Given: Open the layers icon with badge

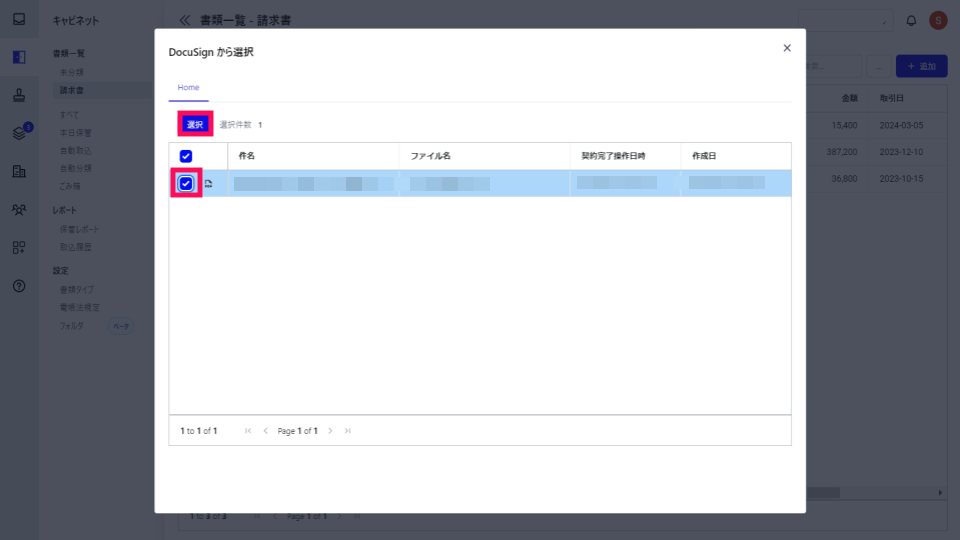Looking at the screenshot, I should click(x=19, y=133).
